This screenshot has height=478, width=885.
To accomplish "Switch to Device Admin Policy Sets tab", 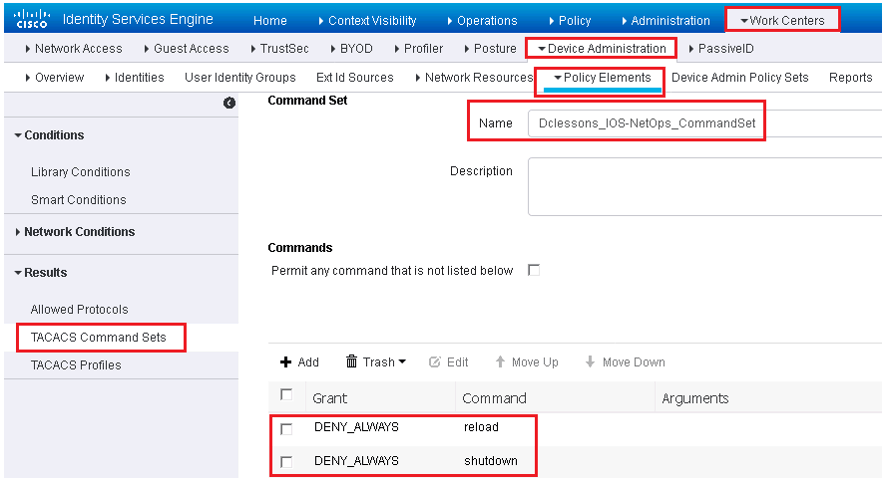I will click(739, 77).
